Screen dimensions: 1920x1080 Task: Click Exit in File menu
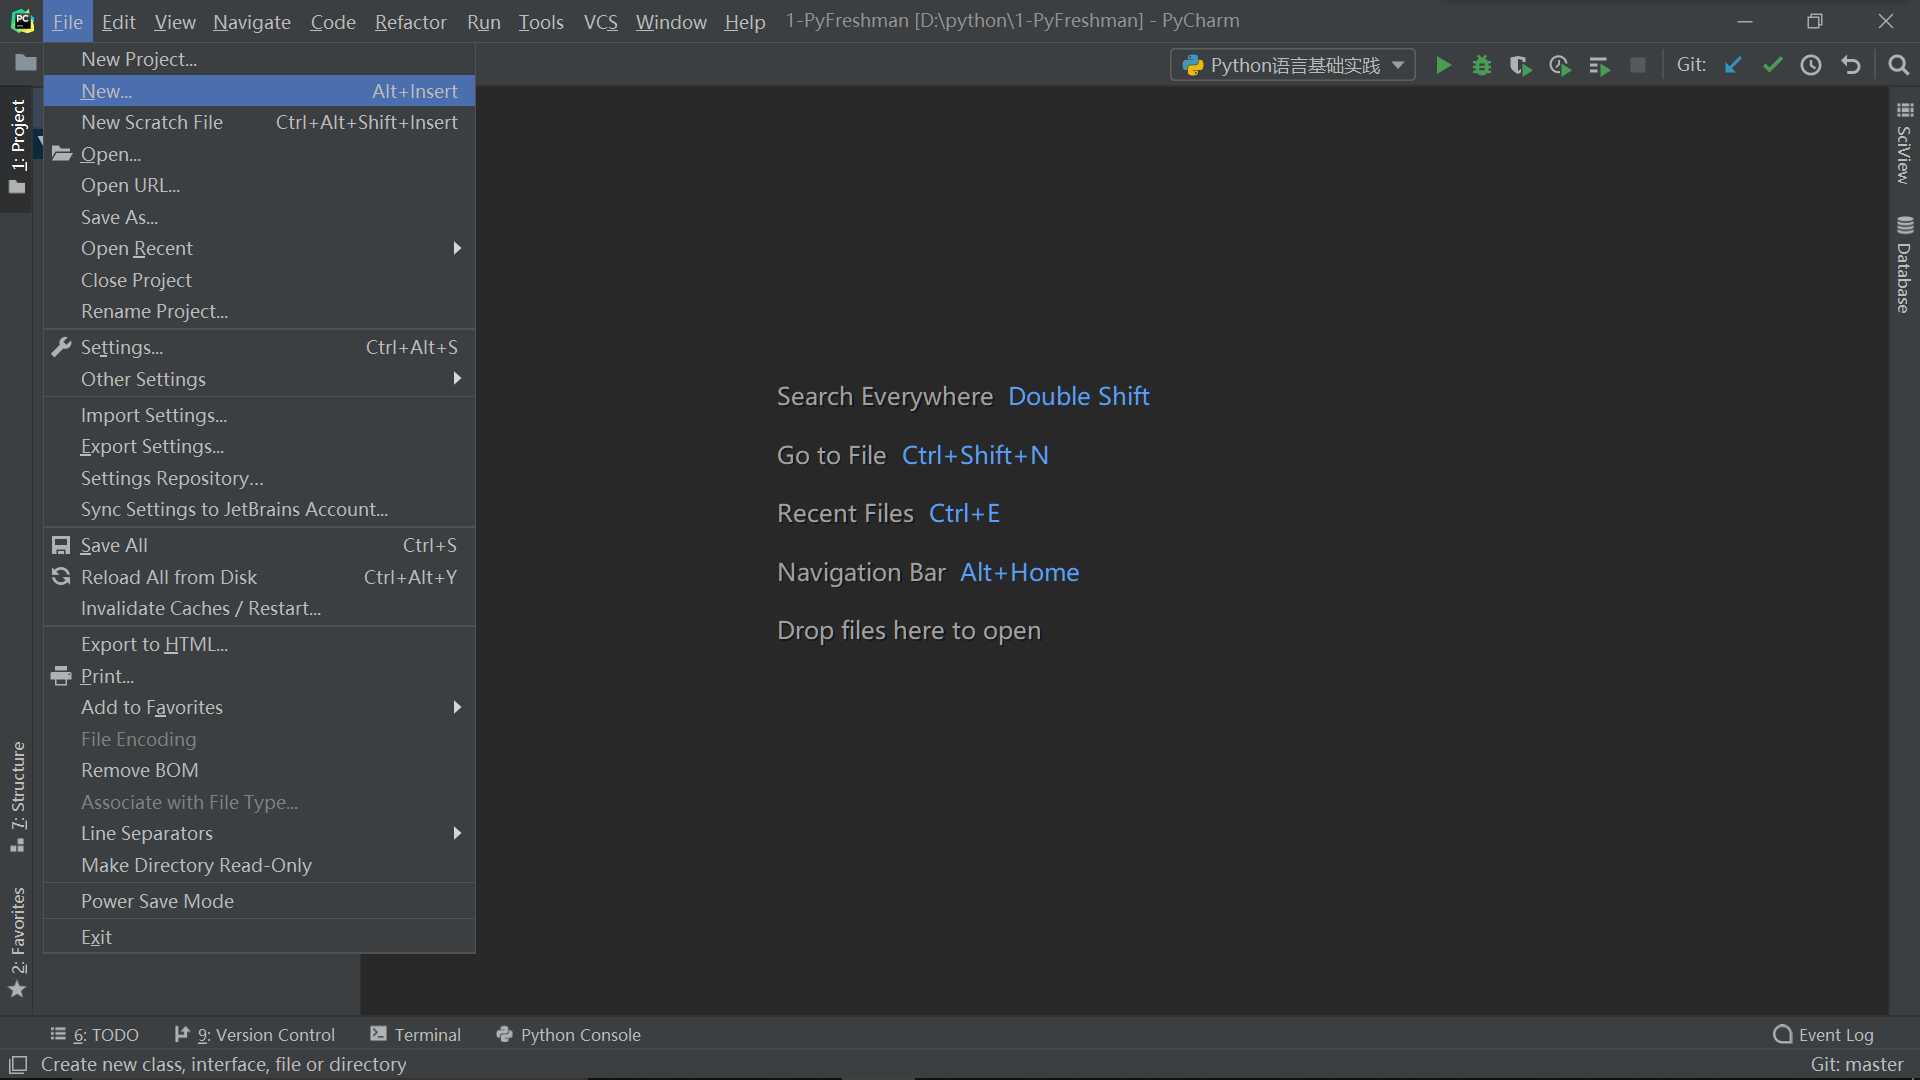click(x=259, y=937)
